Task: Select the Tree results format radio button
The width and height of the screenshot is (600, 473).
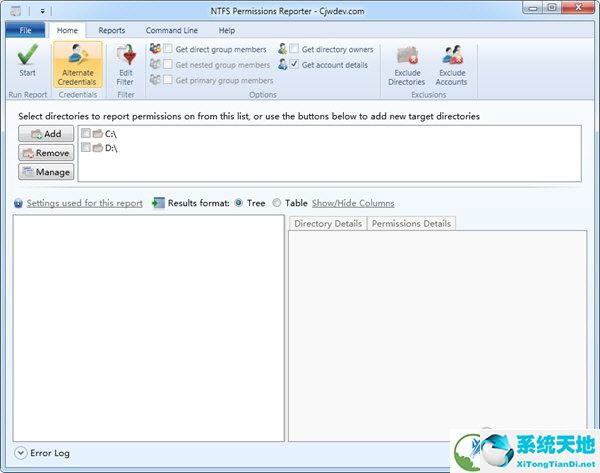Action: (x=238, y=203)
